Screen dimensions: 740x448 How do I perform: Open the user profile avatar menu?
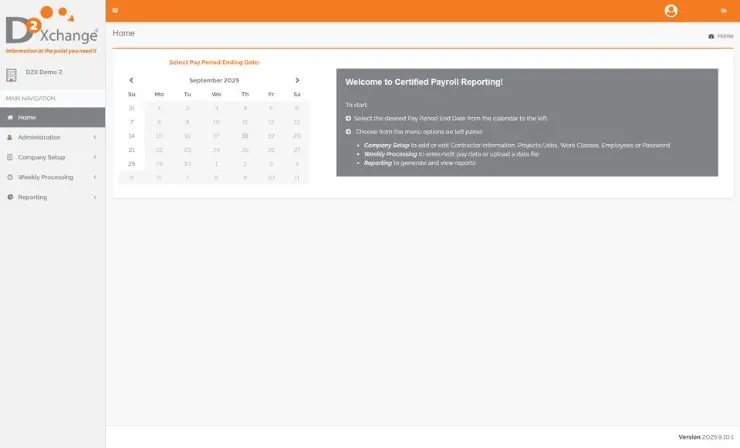point(671,10)
